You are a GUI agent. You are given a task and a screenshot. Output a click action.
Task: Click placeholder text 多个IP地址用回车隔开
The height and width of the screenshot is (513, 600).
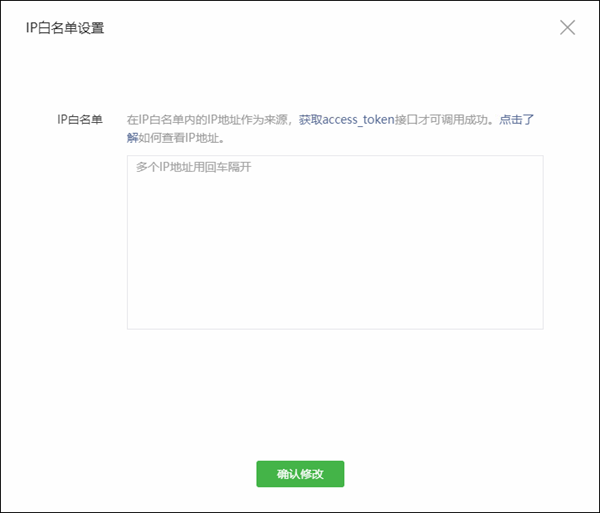[x=193, y=168]
